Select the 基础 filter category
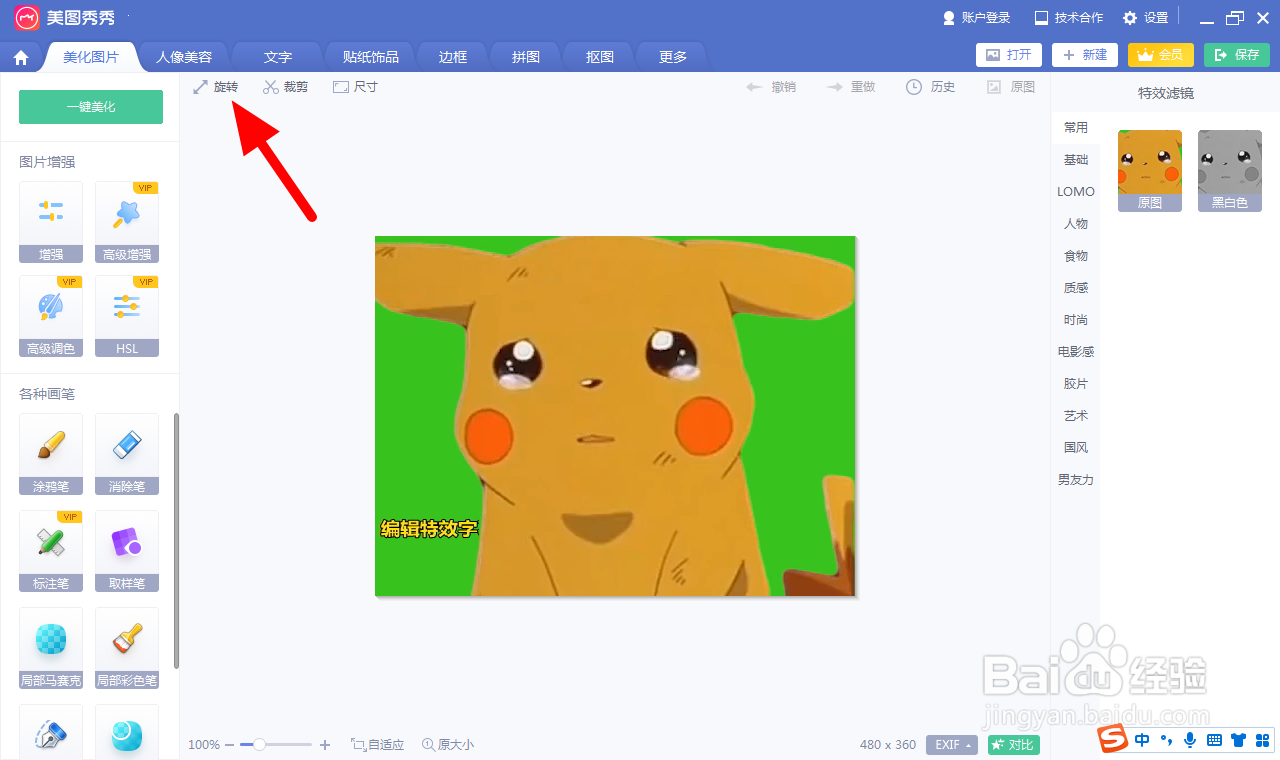 [x=1076, y=160]
